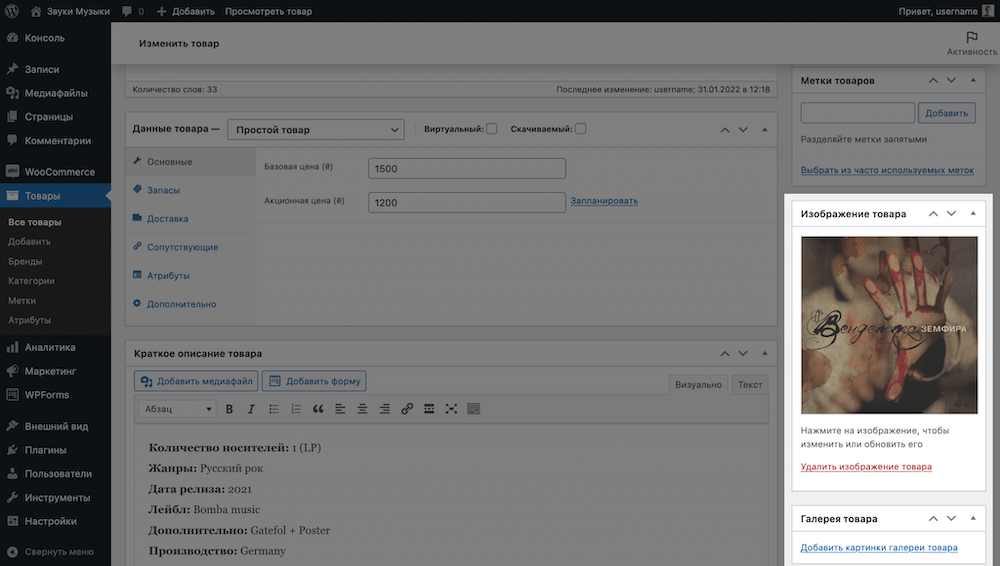The height and width of the screenshot is (566, 1000).
Task: Open the Простой товар product type dropdown
Action: pos(316,130)
